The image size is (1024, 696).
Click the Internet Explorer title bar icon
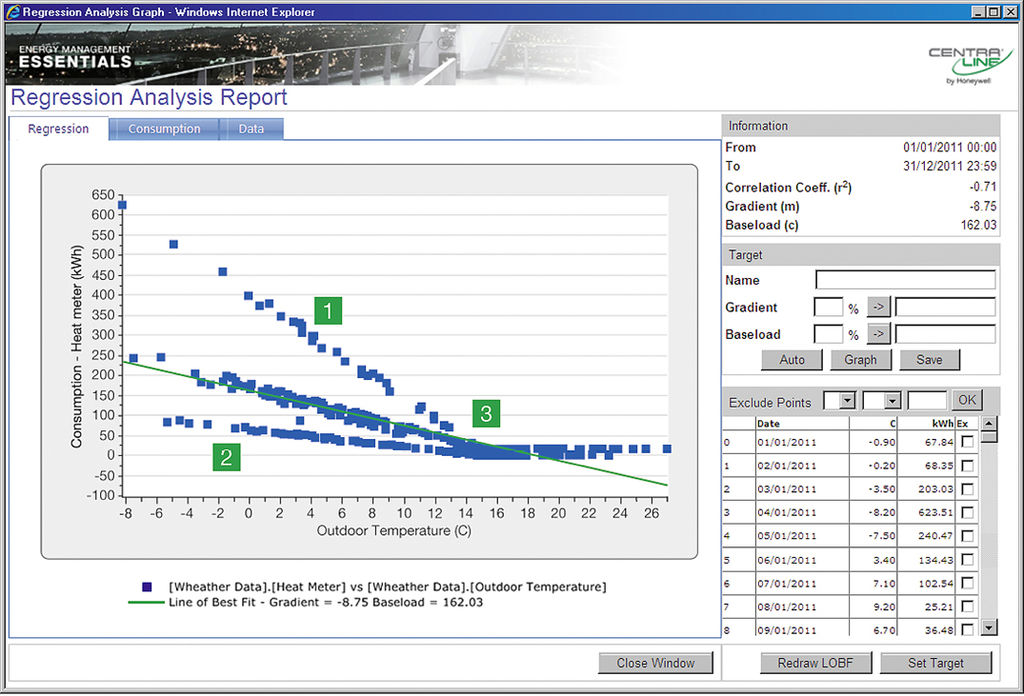(x=12, y=12)
